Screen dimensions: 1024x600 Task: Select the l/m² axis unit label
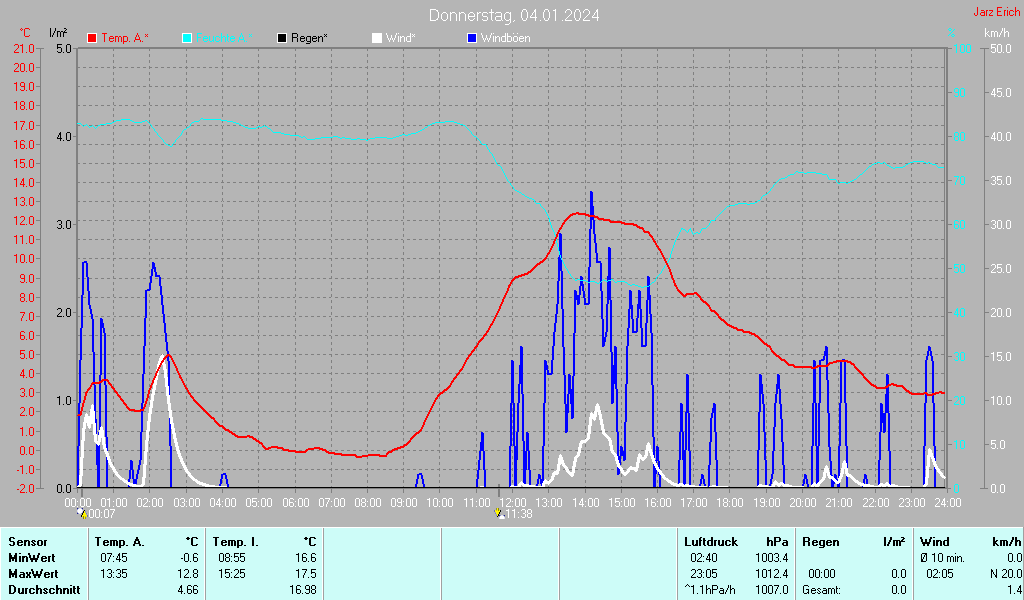coord(58,33)
